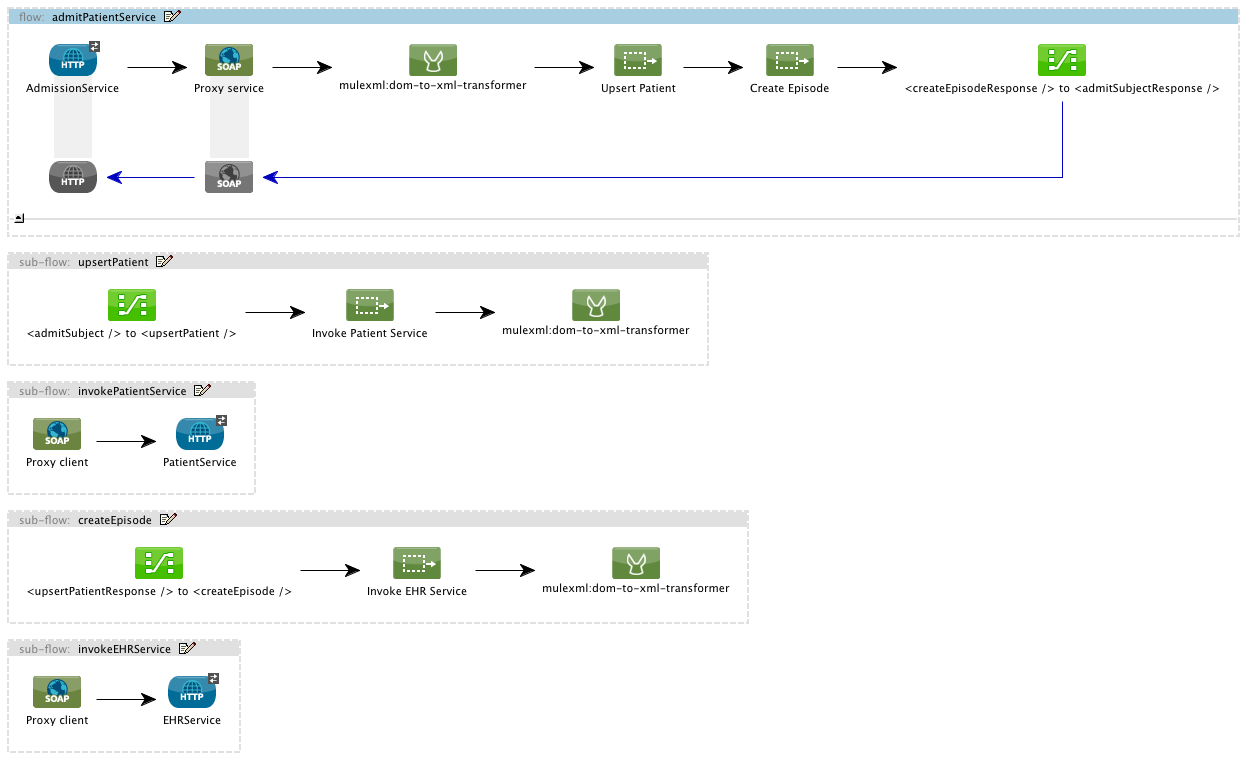This screenshot has height=760, width=1247.
Task: Select the AdmissionService HTTP endpoint icon
Action: click(71, 59)
